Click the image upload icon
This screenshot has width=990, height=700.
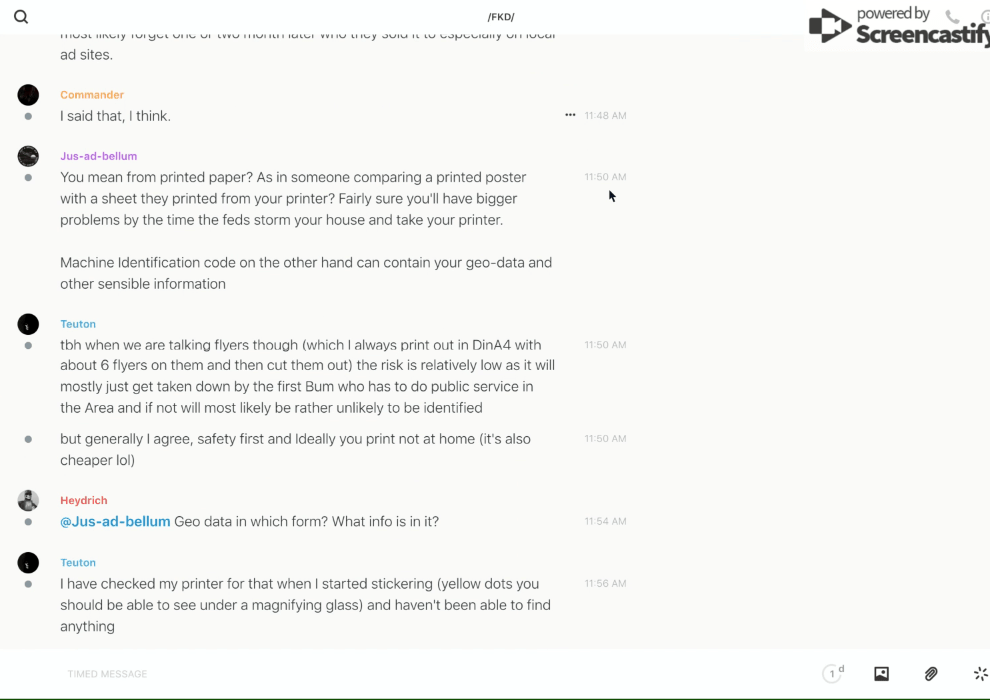coord(881,674)
